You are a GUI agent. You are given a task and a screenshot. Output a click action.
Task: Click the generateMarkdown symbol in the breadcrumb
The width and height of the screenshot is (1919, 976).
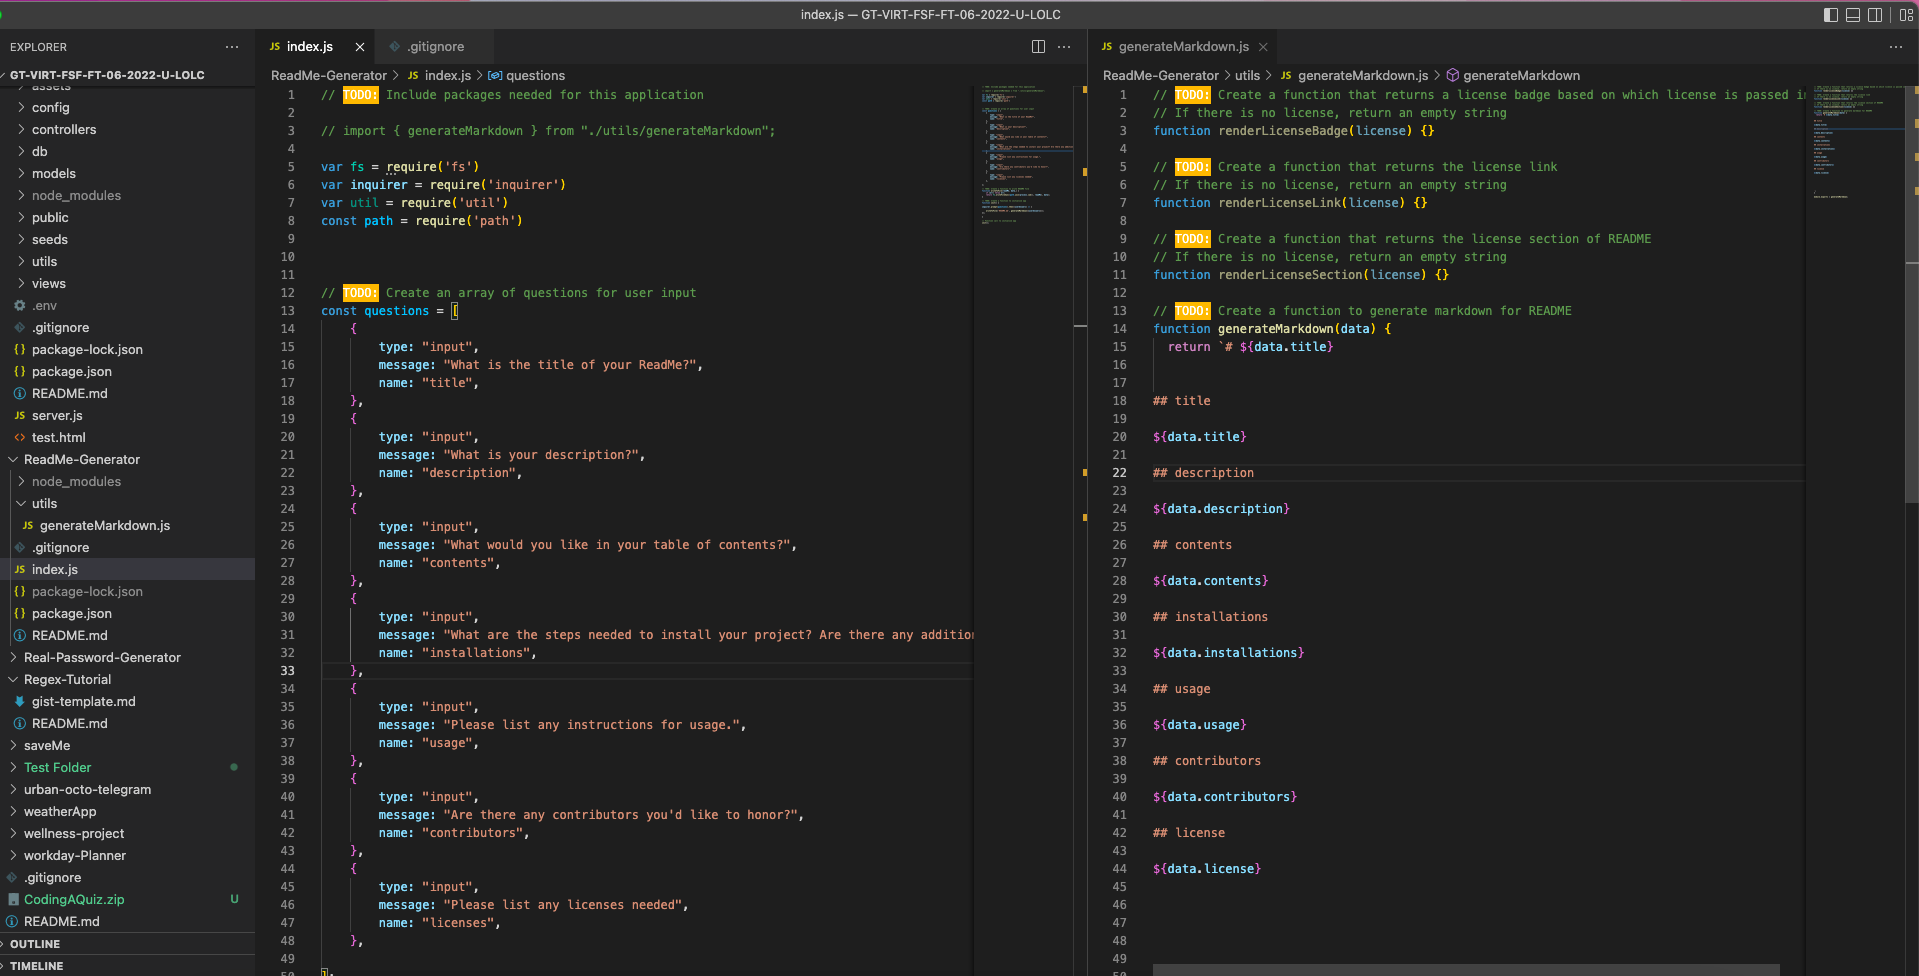(1519, 75)
